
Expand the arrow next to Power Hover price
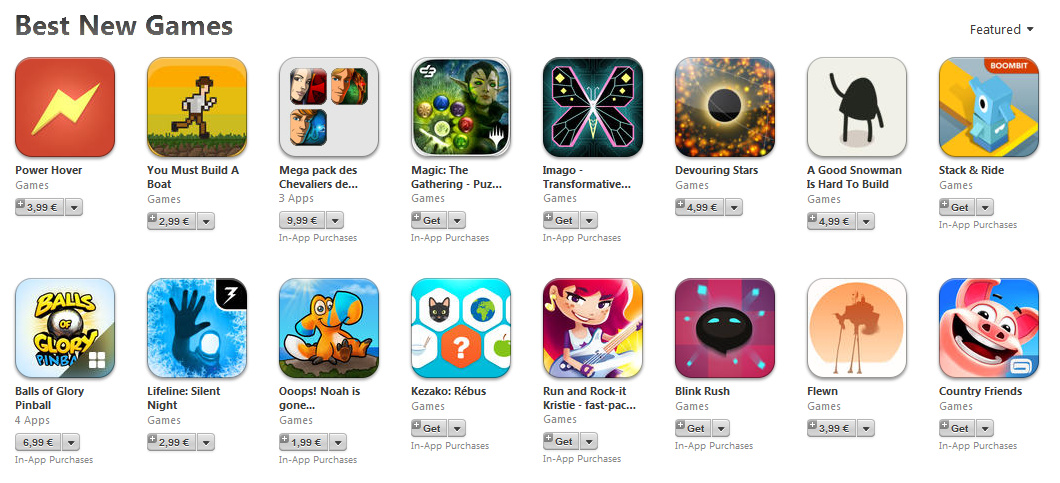pos(72,208)
